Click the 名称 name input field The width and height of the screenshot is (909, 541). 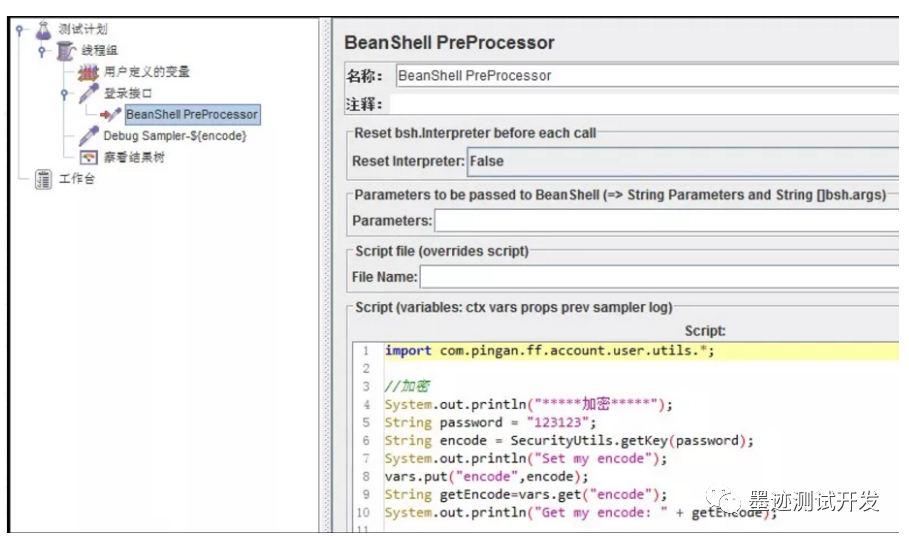646,75
